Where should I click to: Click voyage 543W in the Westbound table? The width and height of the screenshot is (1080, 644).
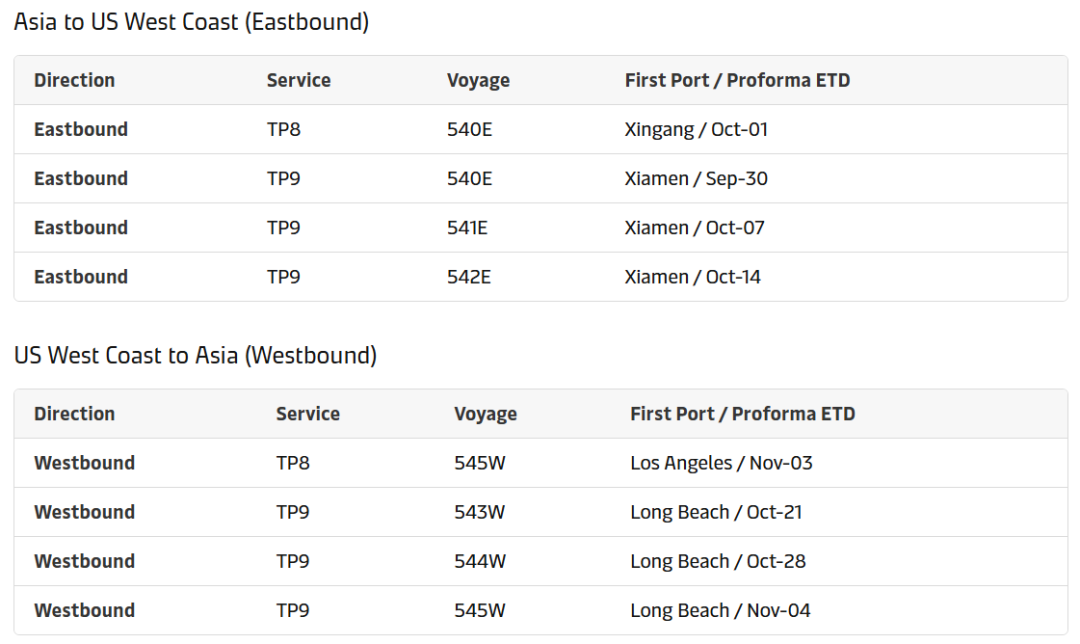coord(480,512)
